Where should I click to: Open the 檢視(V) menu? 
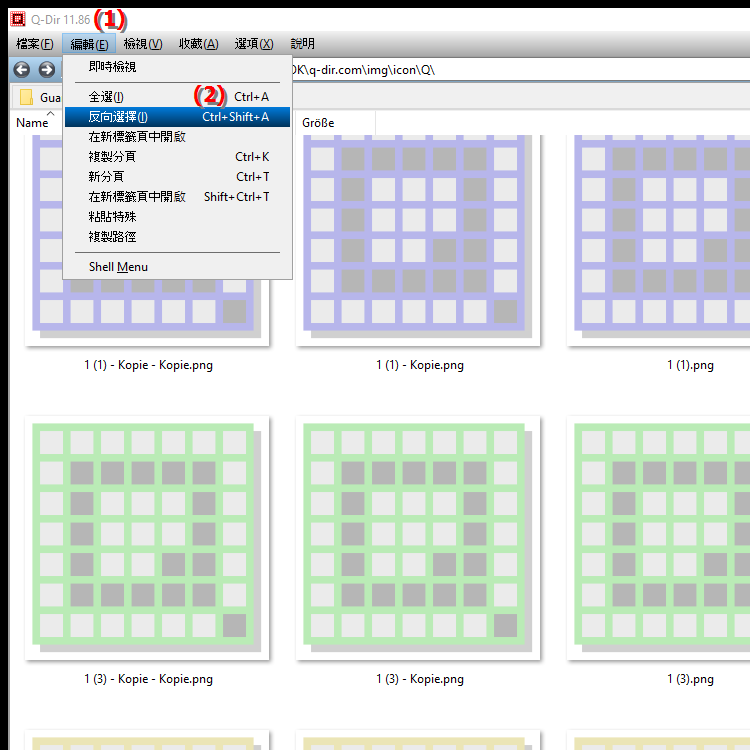tap(143, 44)
